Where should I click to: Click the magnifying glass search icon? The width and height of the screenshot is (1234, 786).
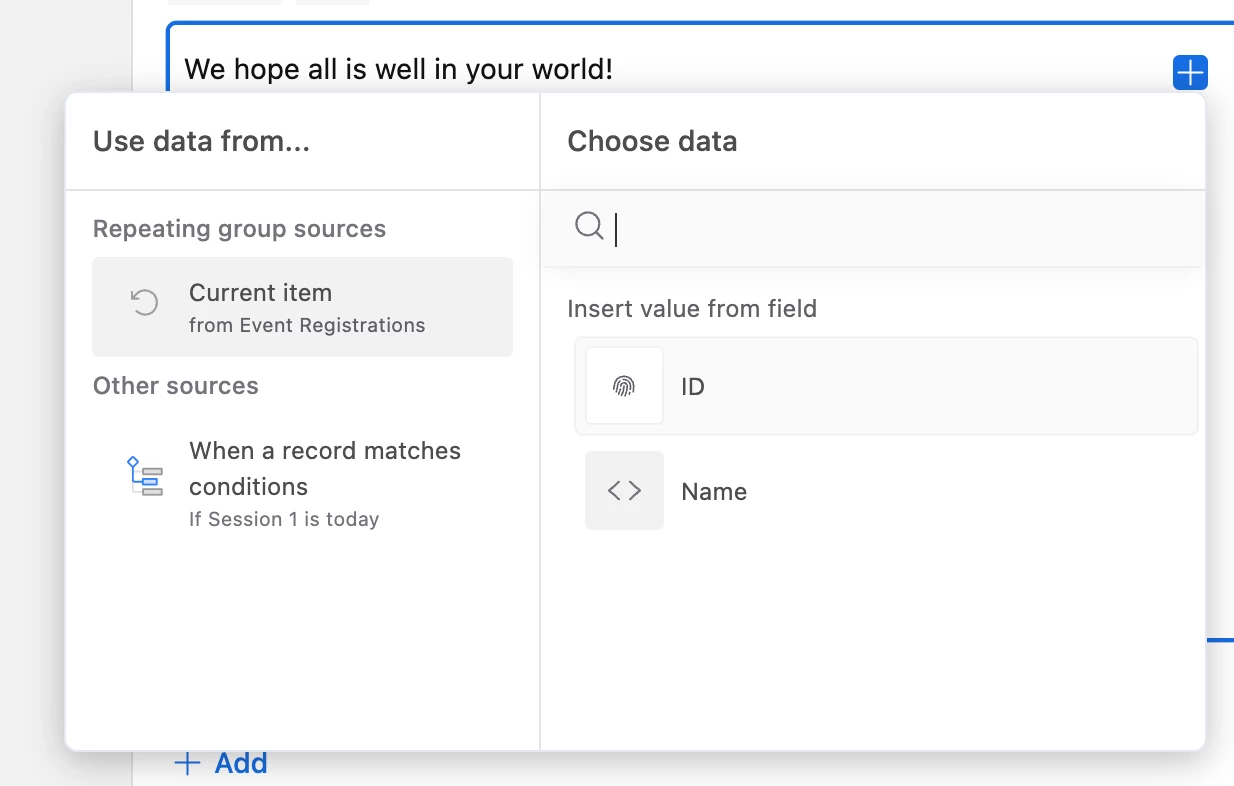point(589,228)
